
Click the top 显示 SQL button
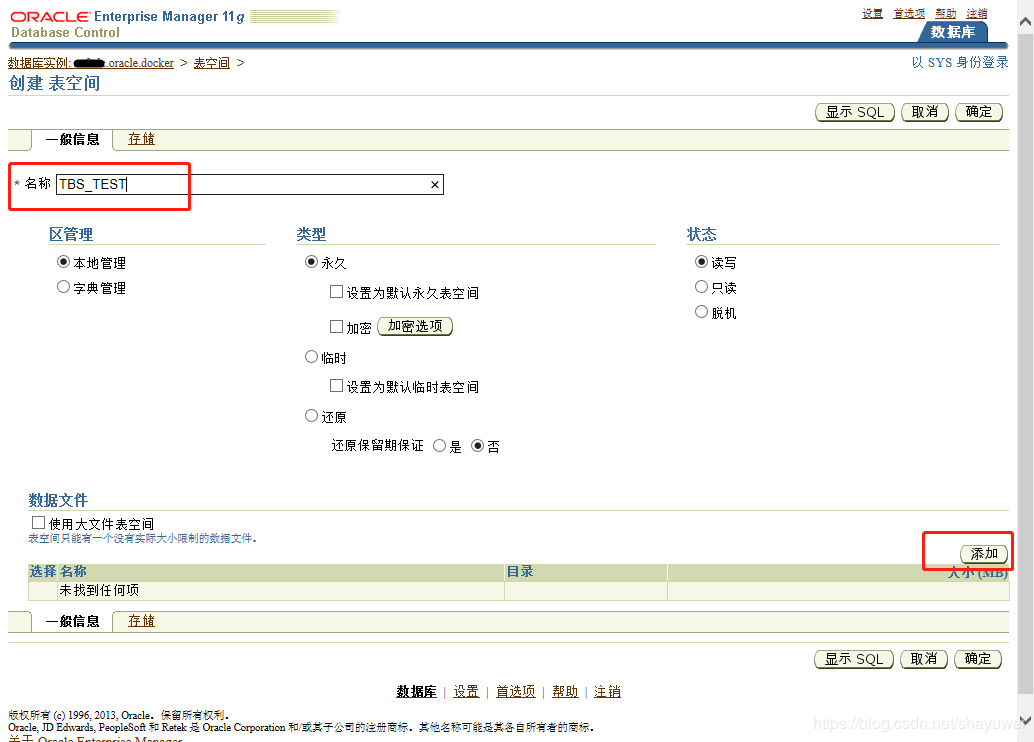(855, 112)
